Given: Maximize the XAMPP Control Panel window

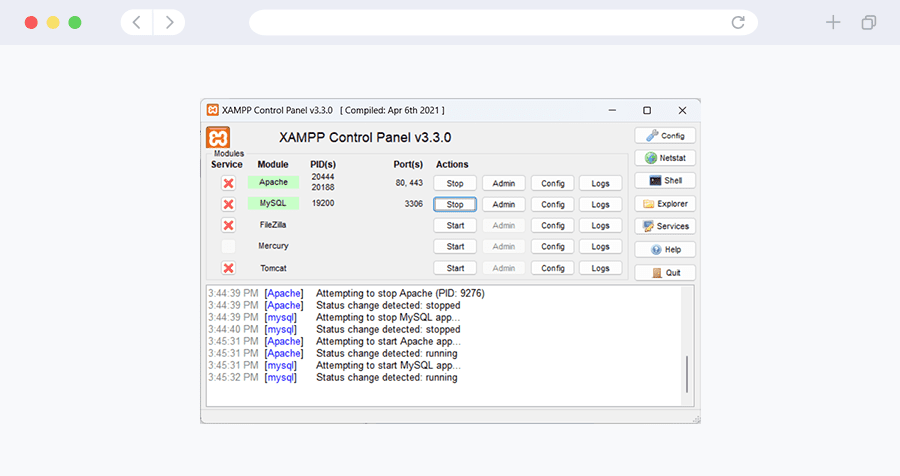Looking at the screenshot, I should pyautogui.click(x=647, y=110).
